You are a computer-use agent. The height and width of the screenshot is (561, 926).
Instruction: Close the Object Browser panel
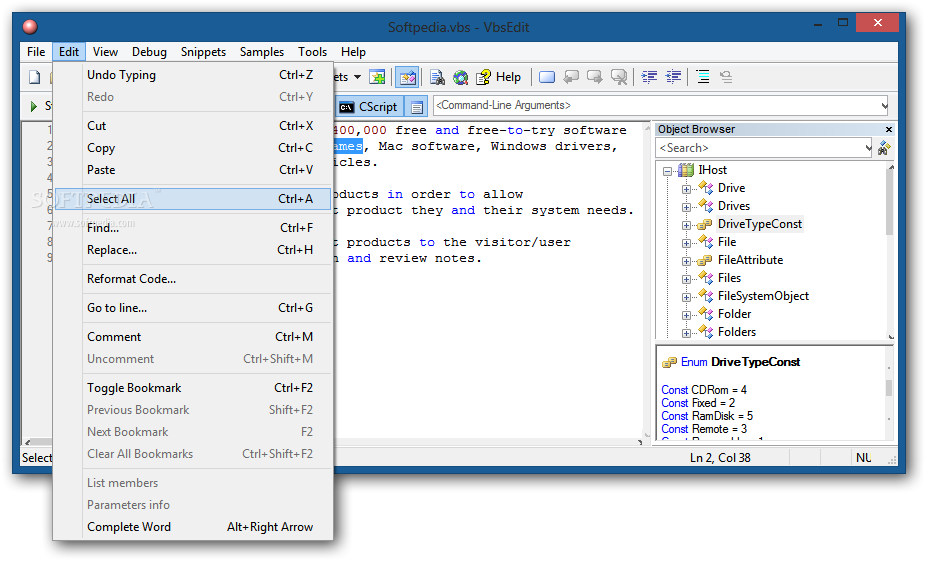pos(889,129)
